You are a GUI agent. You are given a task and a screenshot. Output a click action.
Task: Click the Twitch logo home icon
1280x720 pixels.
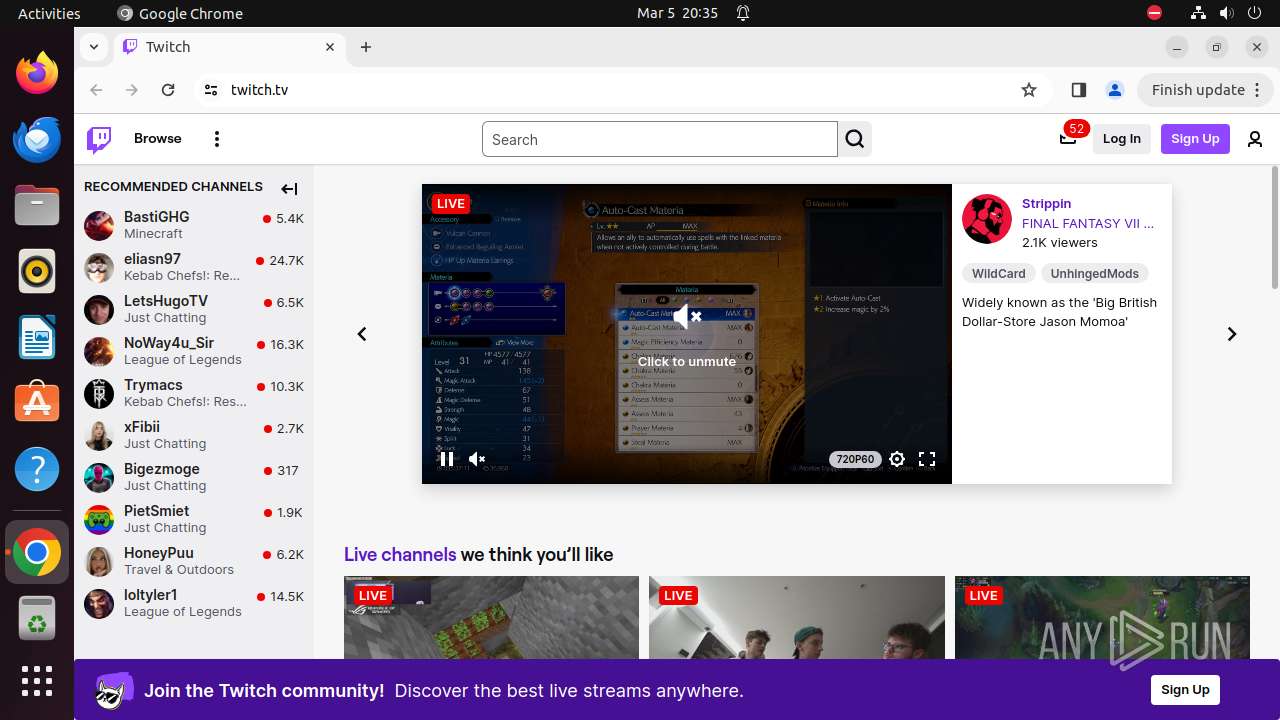click(x=99, y=139)
